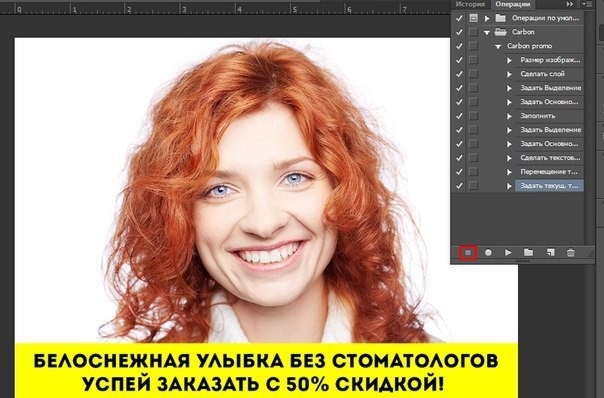This screenshot has width=604, height=398.
Task: Expand the Задать текущ. т… step details
Action: click(509, 186)
